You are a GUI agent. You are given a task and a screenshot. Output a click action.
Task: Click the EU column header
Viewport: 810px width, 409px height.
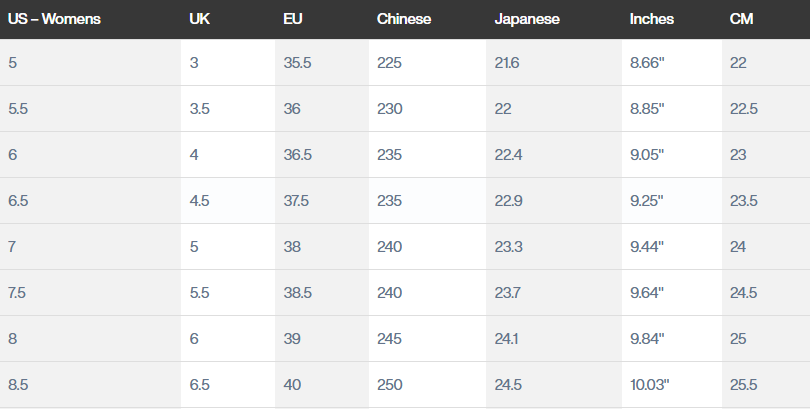(293, 19)
